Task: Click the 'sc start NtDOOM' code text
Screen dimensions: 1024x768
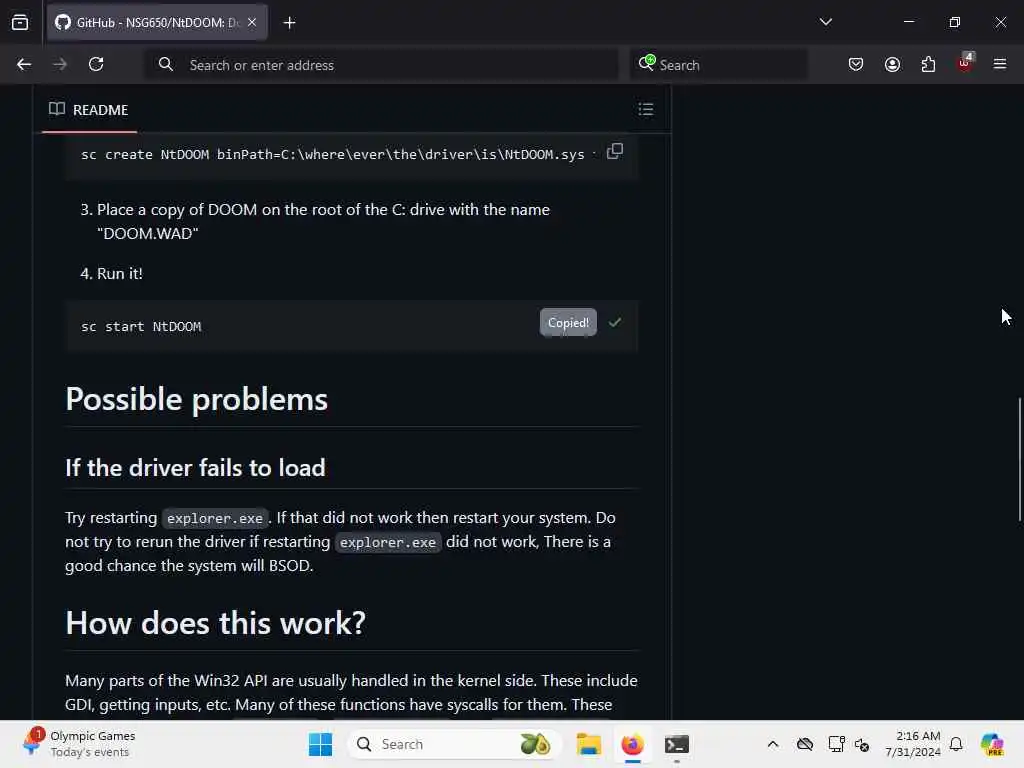Action: [141, 327]
